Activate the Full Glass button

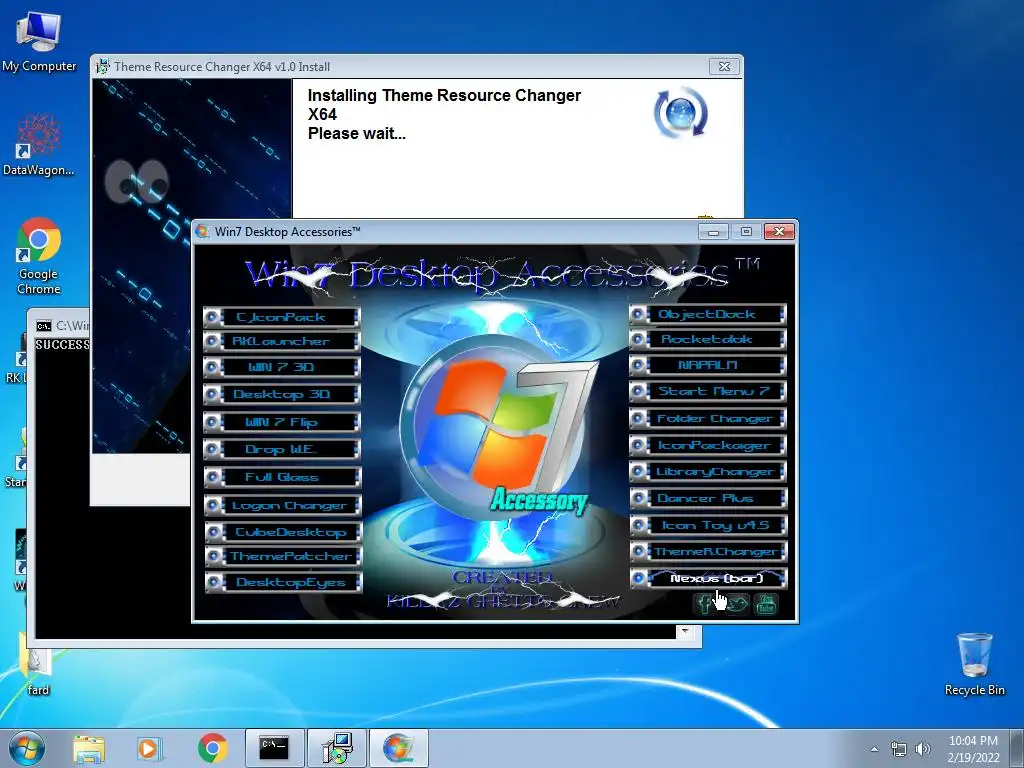point(282,477)
